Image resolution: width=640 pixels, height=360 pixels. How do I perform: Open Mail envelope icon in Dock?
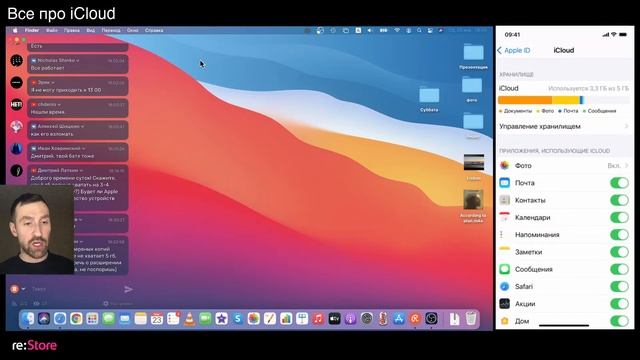click(125, 318)
